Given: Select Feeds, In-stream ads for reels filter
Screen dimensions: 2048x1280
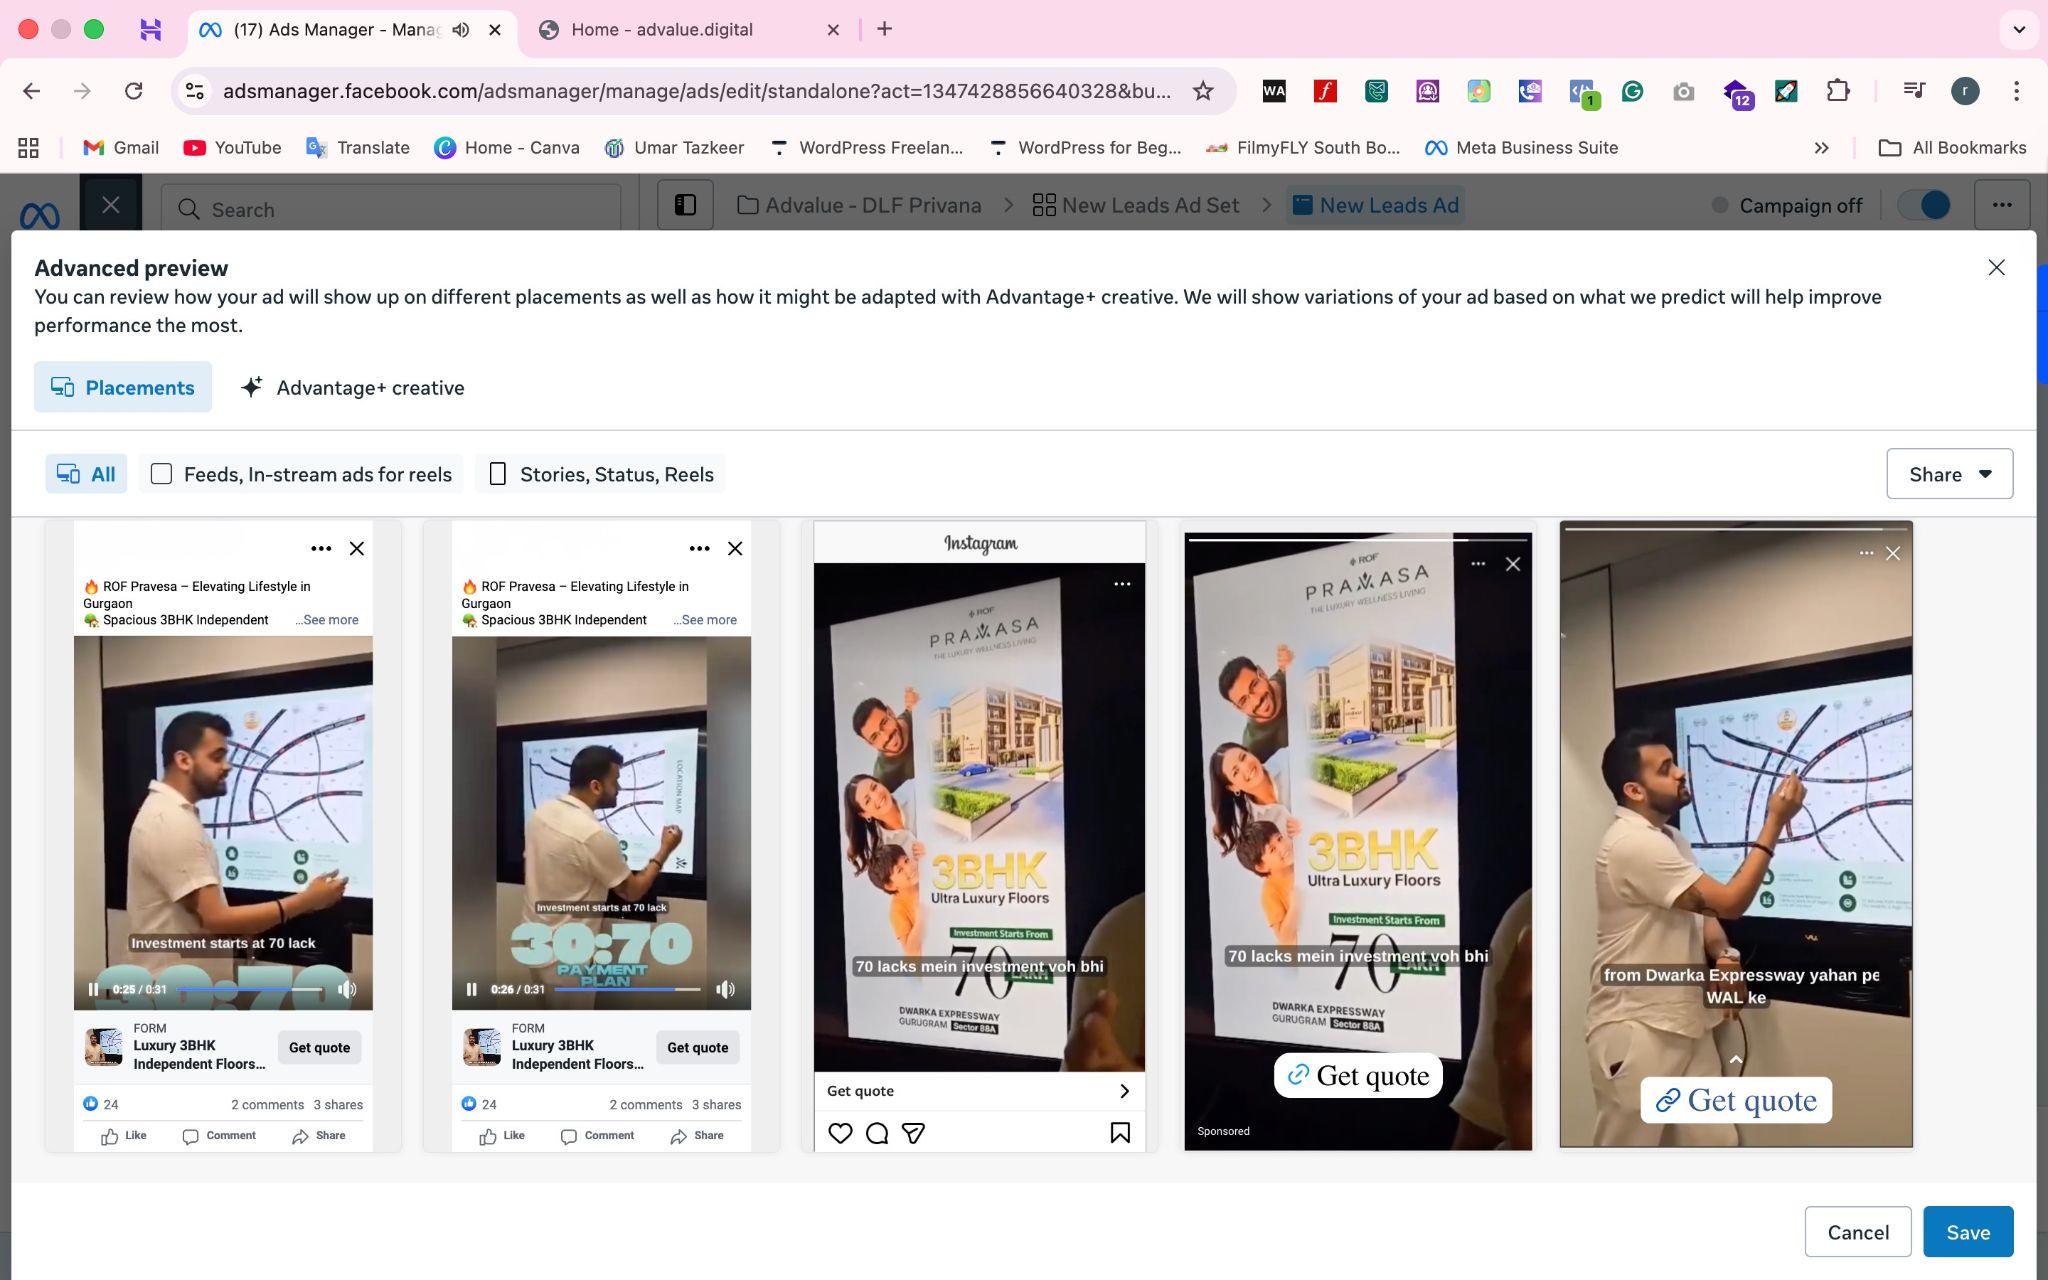Looking at the screenshot, I should [301, 474].
